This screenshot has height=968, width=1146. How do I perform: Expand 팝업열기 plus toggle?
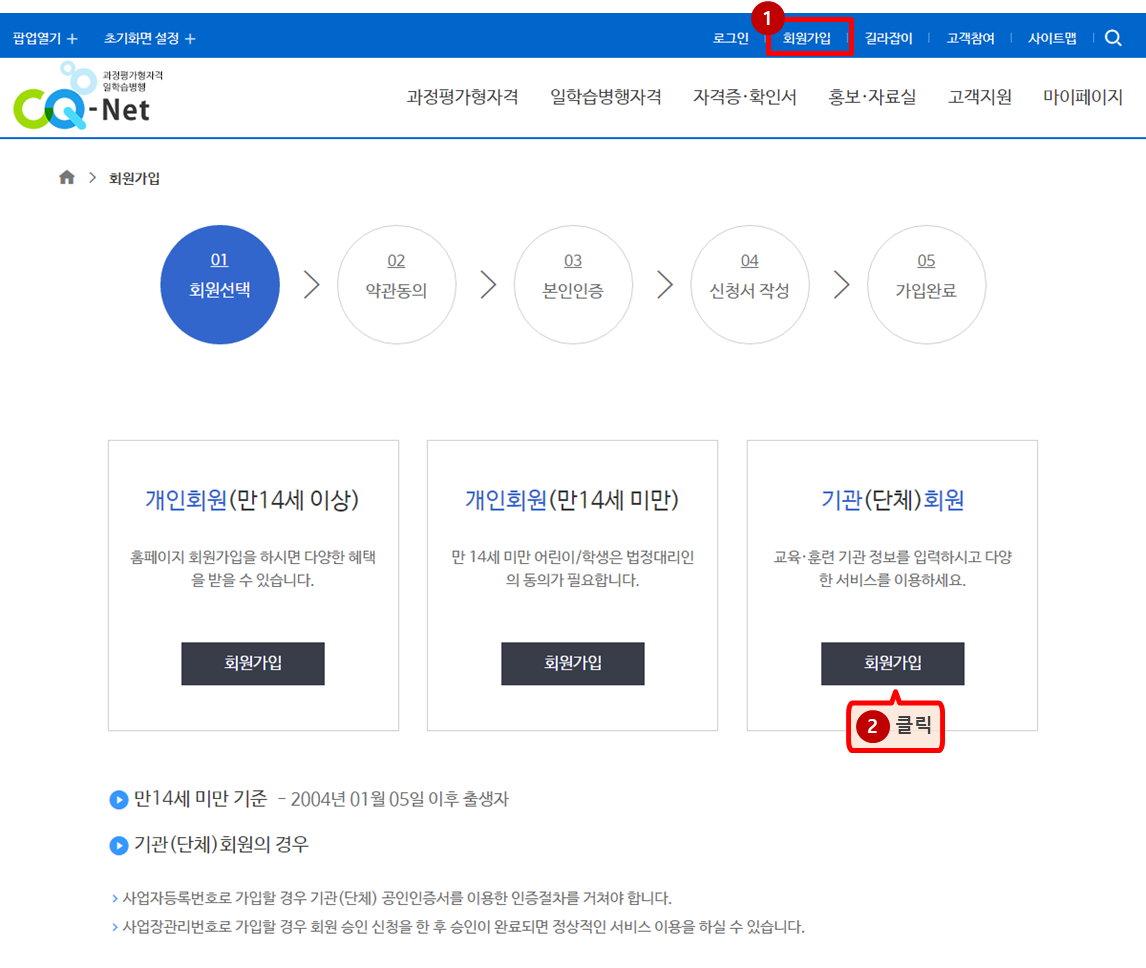point(45,38)
